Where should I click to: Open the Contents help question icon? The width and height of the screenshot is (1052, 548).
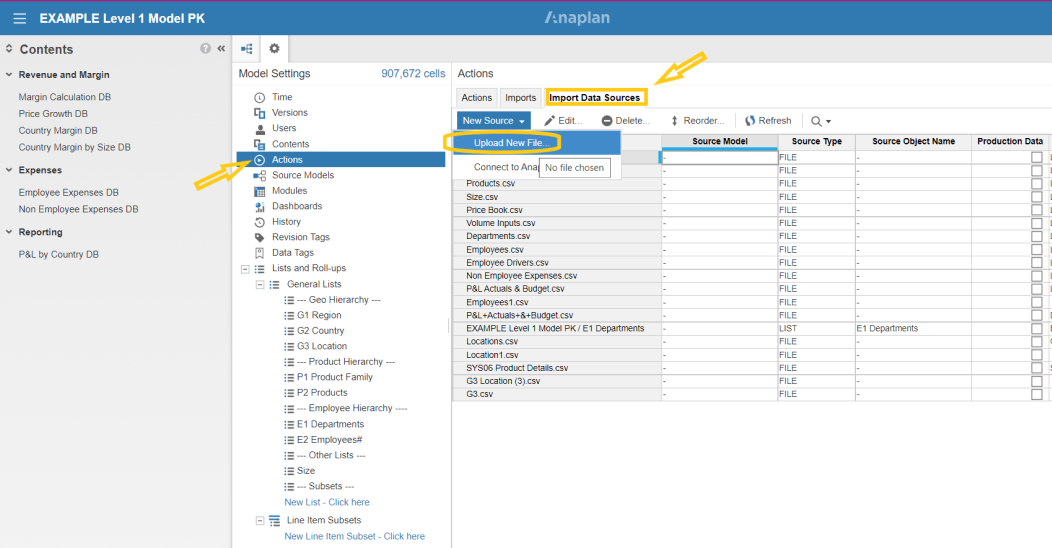(205, 48)
